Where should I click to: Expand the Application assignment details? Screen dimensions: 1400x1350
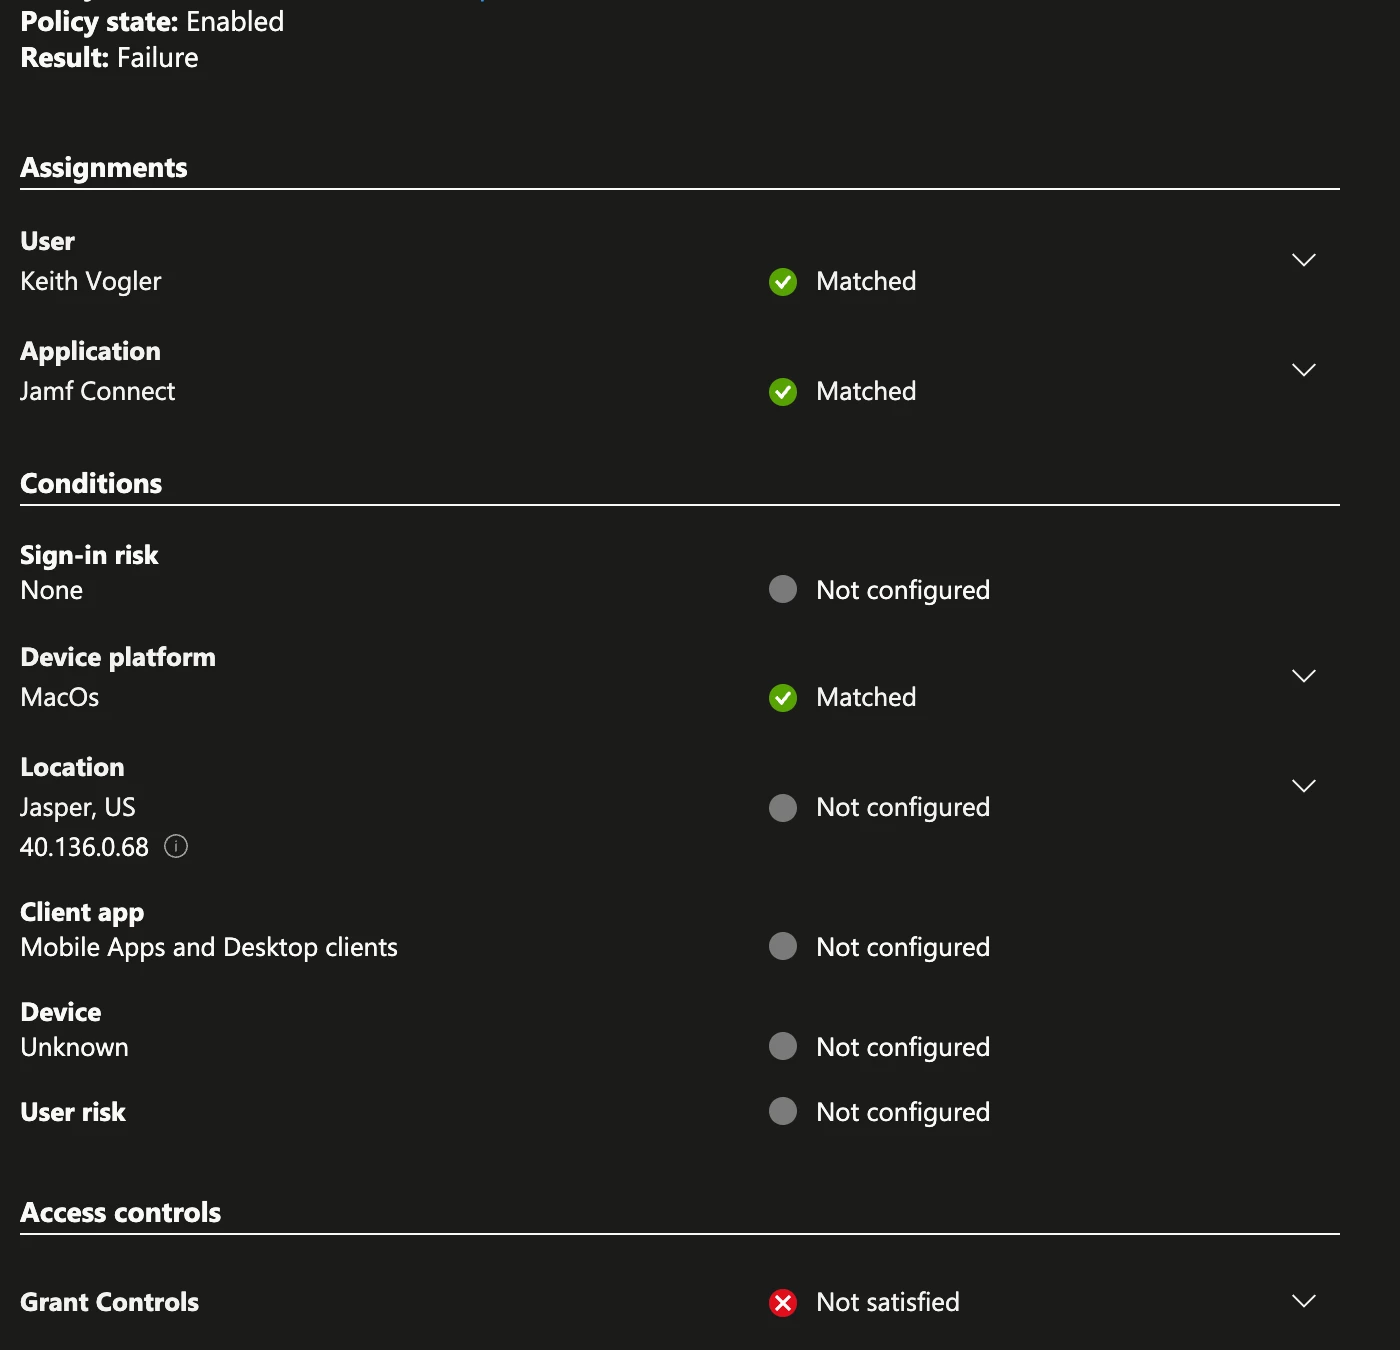click(1304, 370)
